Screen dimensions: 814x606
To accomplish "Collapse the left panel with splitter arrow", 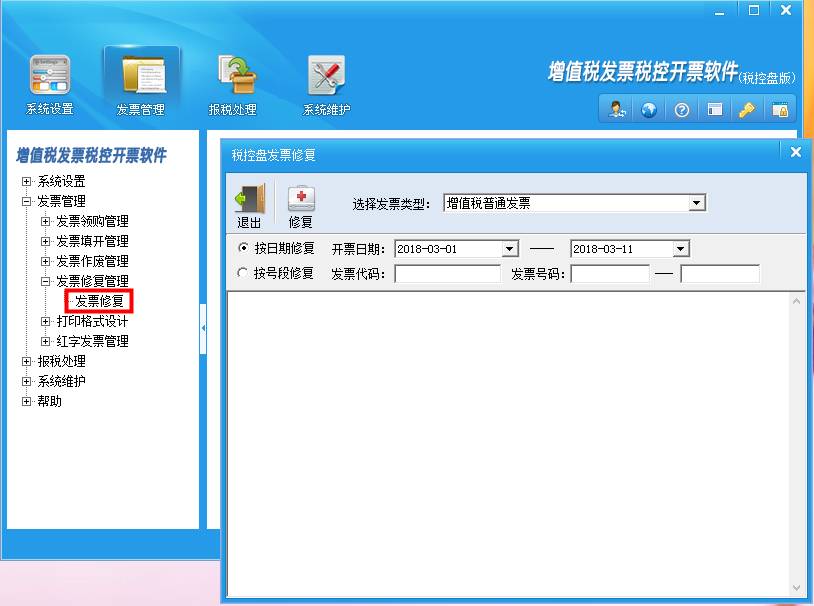I will 203,328.
